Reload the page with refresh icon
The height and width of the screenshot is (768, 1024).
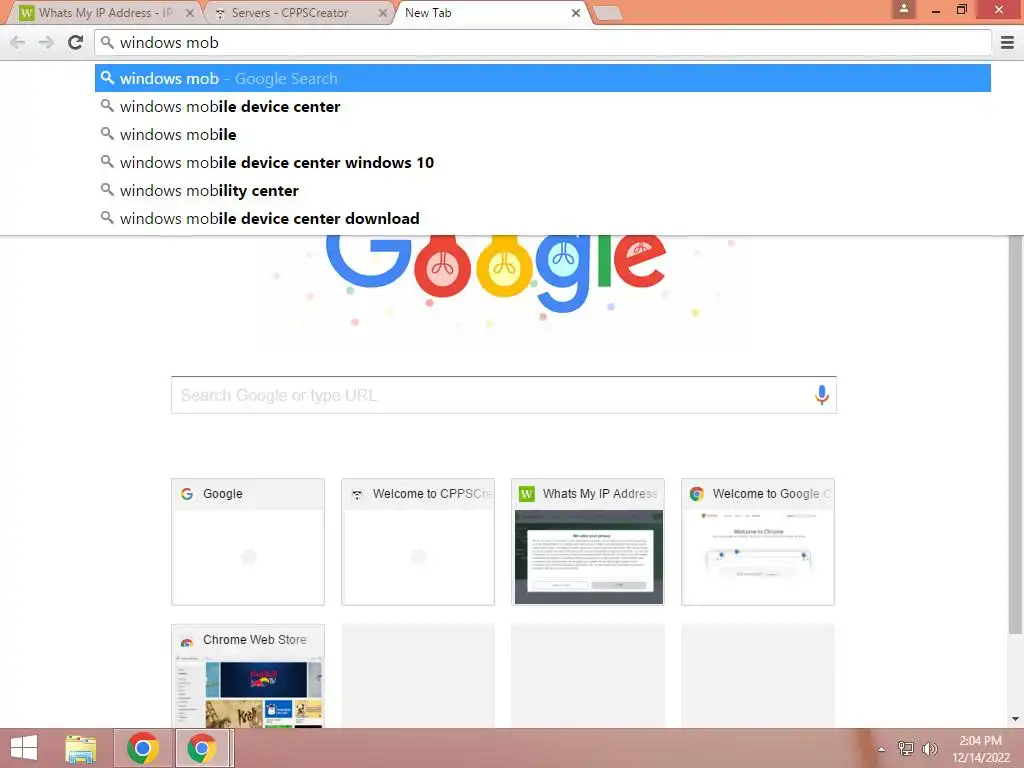coord(76,42)
